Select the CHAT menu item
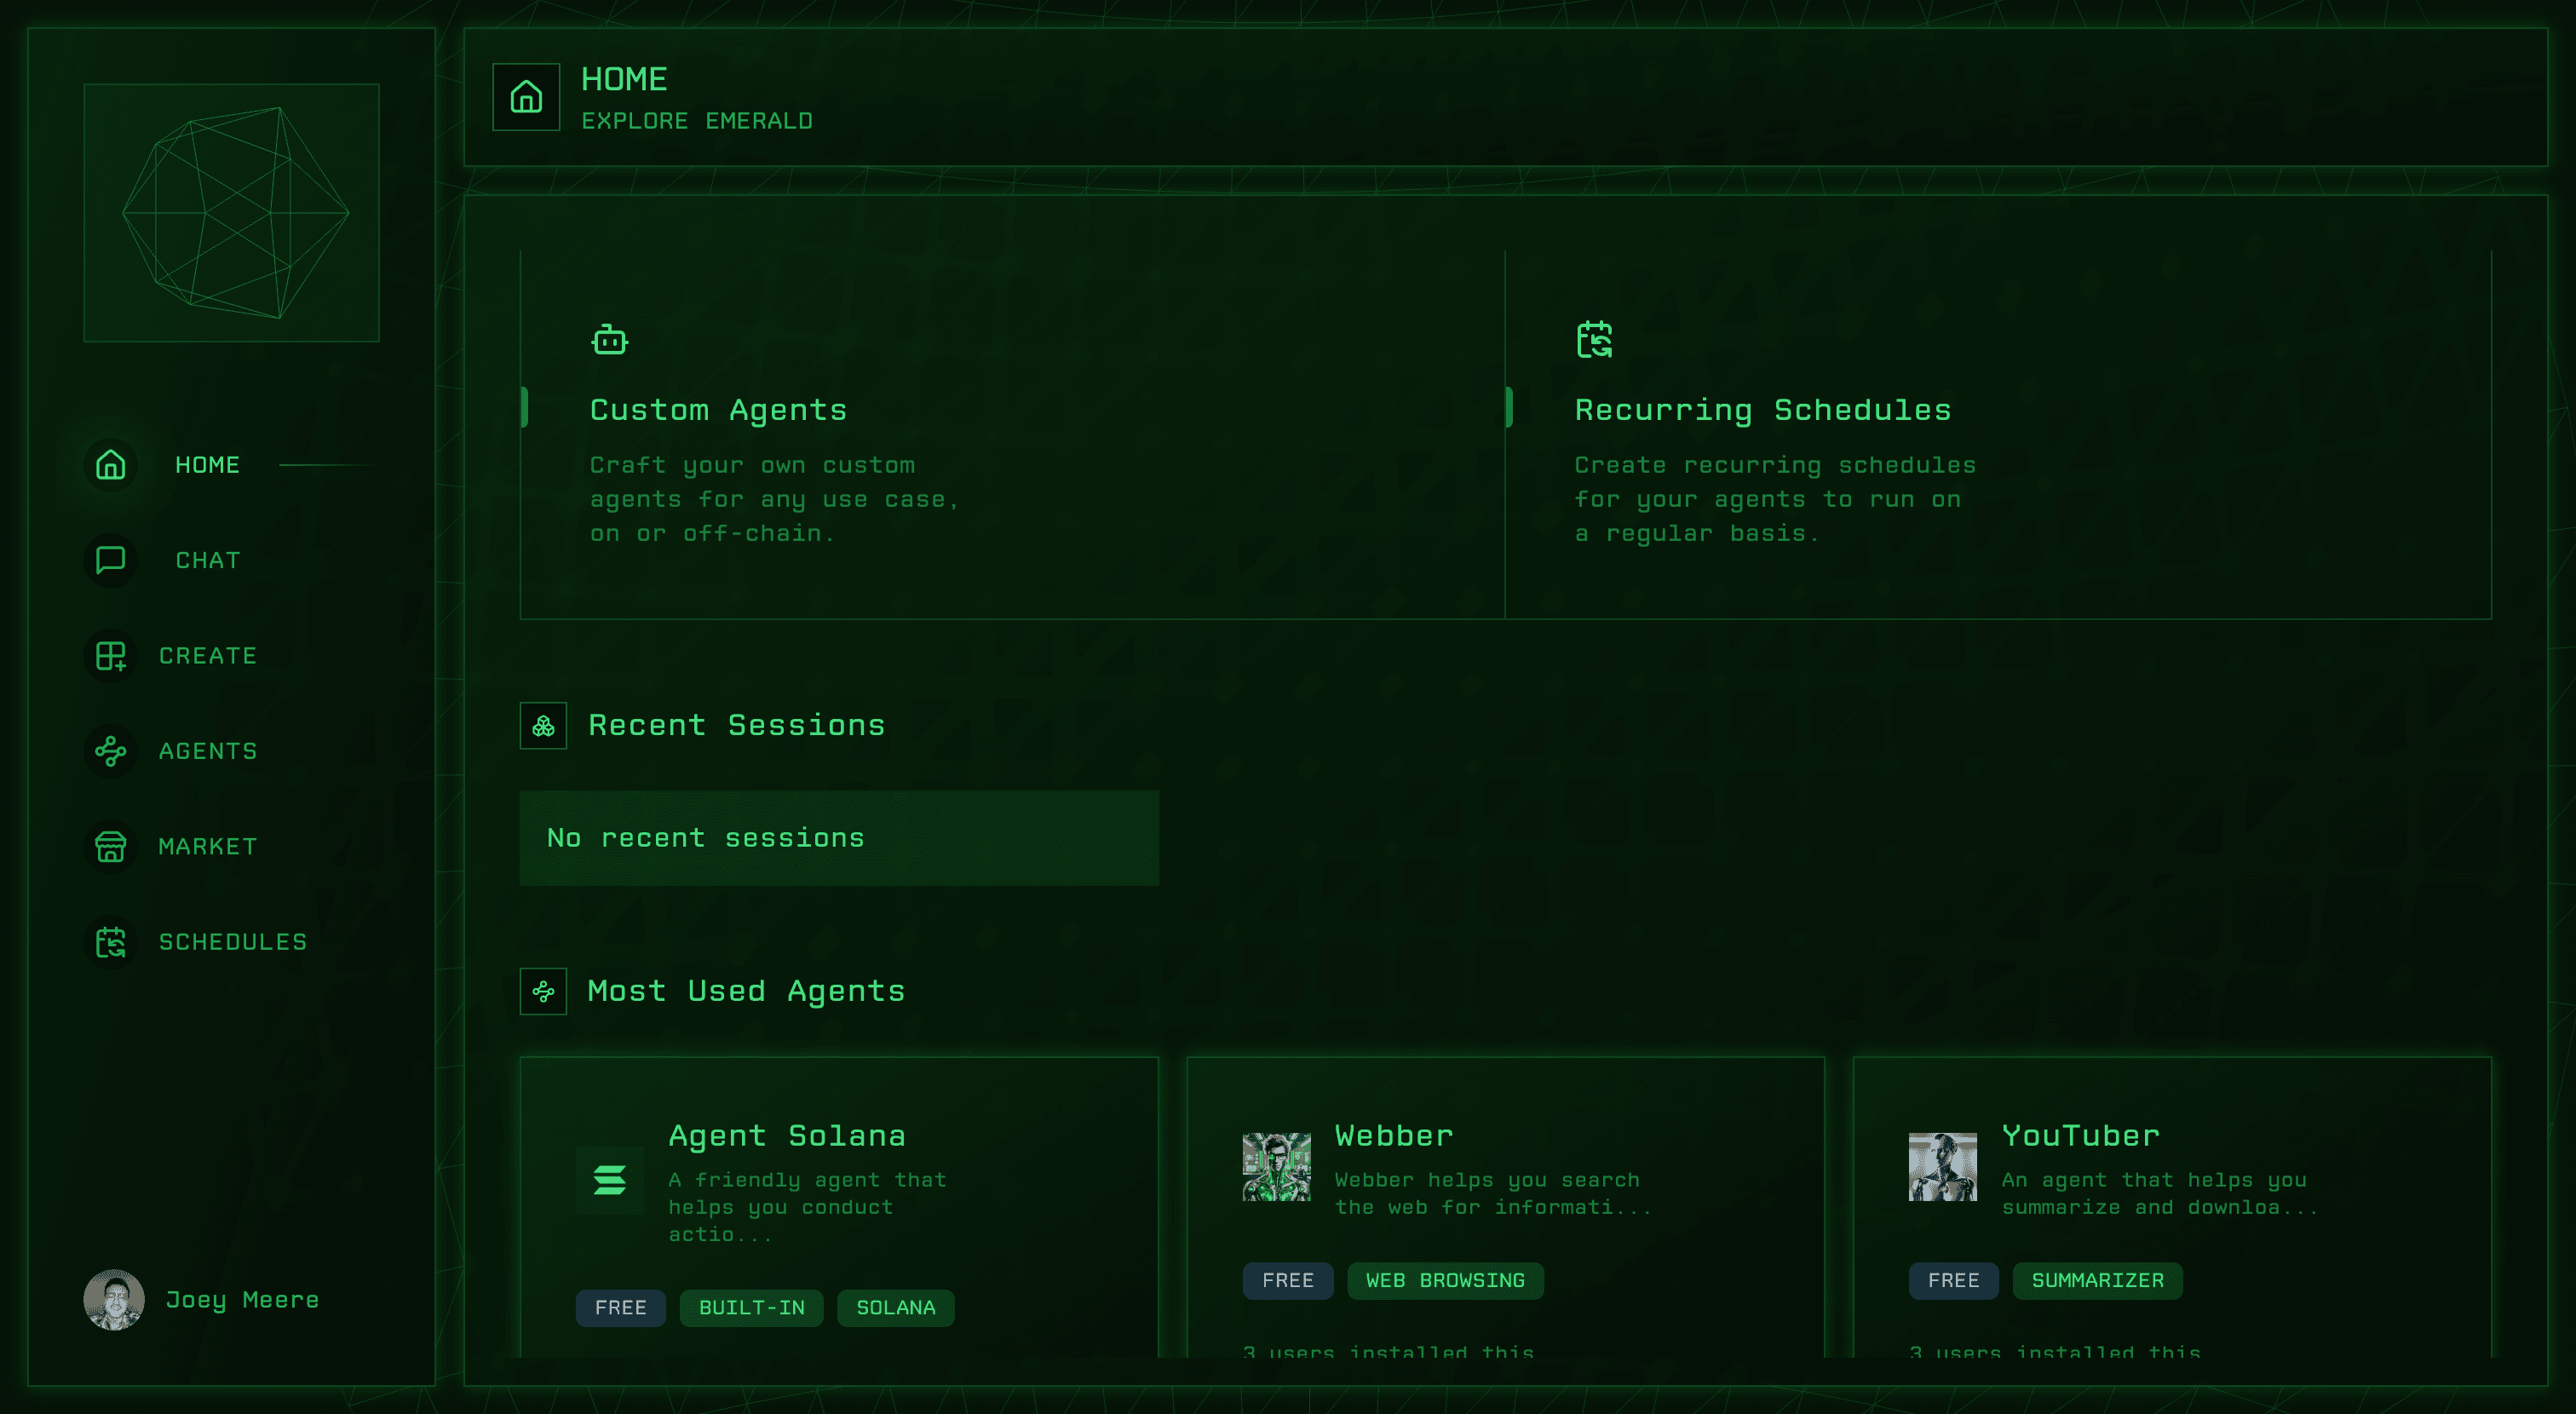Viewport: 2576px width, 1414px height. 208,561
